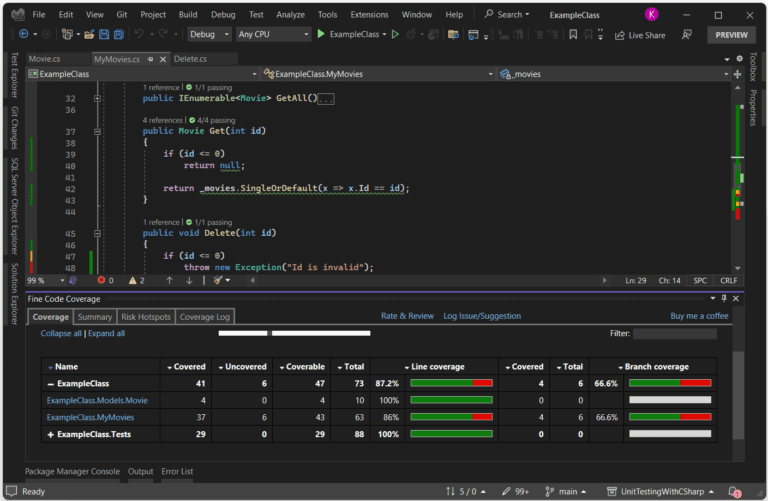Open the Debug configuration dropdown
The height and width of the screenshot is (501, 768).
tap(209, 34)
